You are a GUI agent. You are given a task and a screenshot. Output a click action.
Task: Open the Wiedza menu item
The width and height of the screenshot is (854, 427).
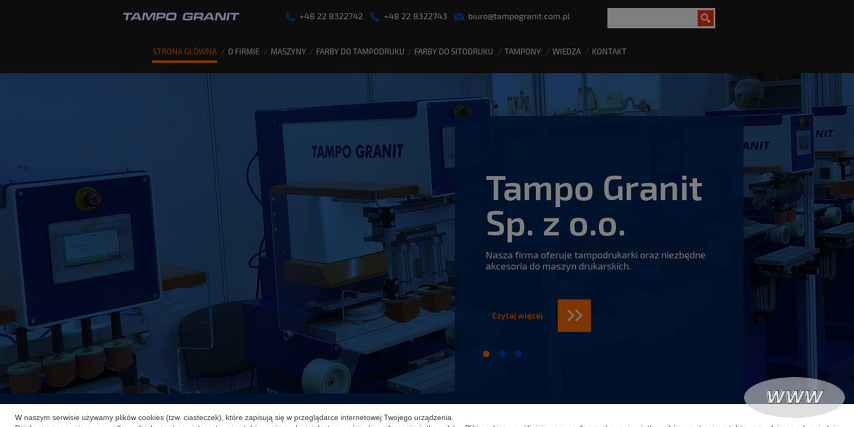click(x=566, y=52)
